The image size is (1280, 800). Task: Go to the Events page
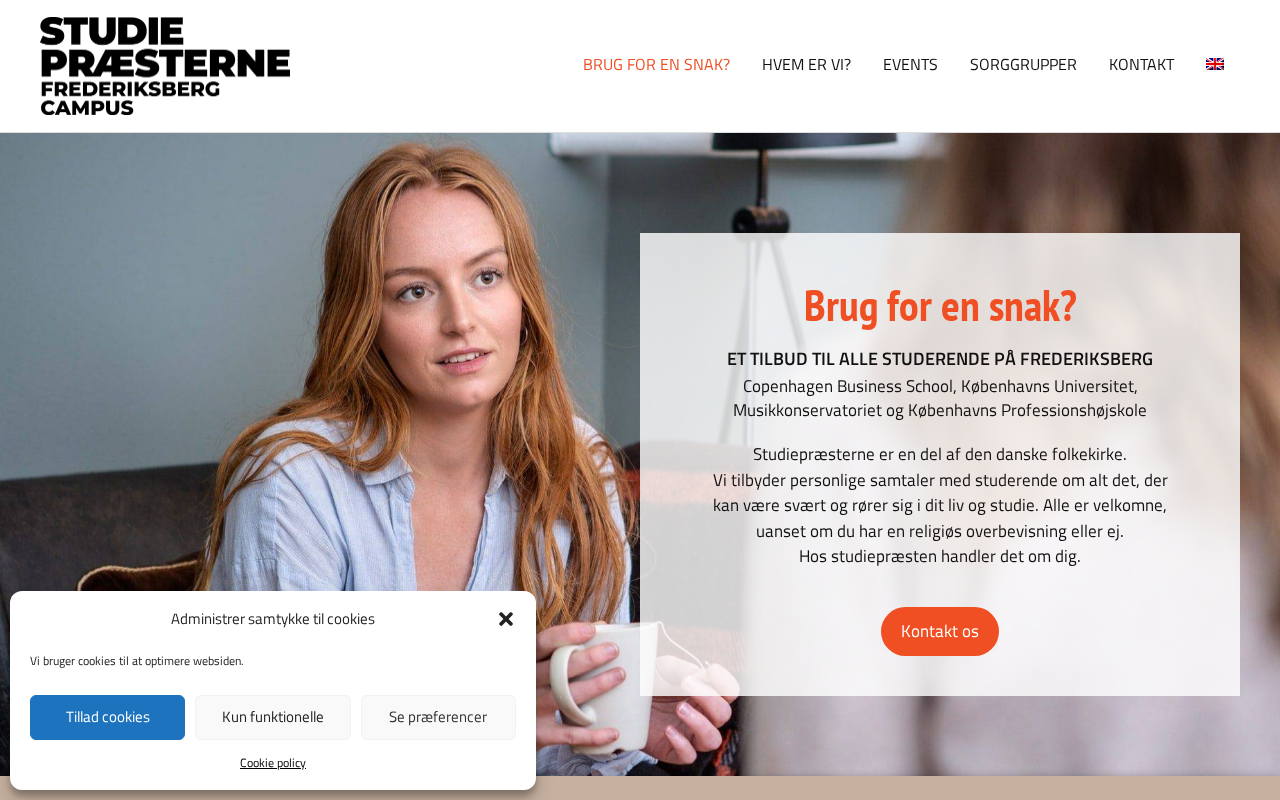[x=910, y=64]
